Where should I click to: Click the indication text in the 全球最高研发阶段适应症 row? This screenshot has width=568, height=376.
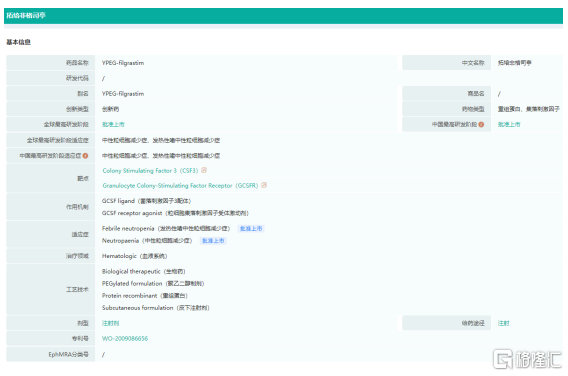tap(161, 140)
